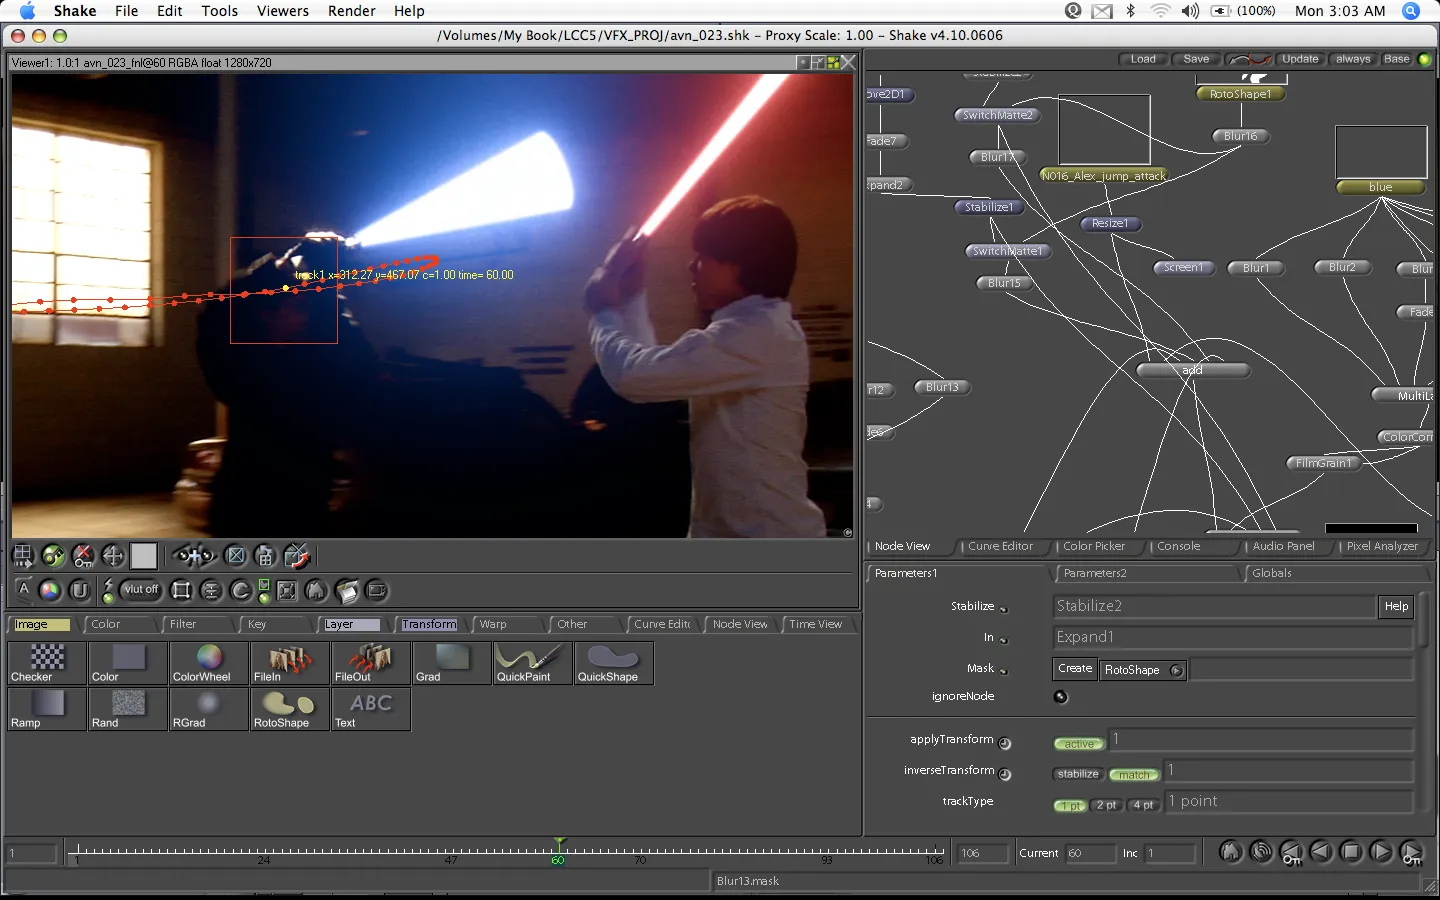
Task: Click the home reset view icon in viewer
Action: tap(316, 590)
